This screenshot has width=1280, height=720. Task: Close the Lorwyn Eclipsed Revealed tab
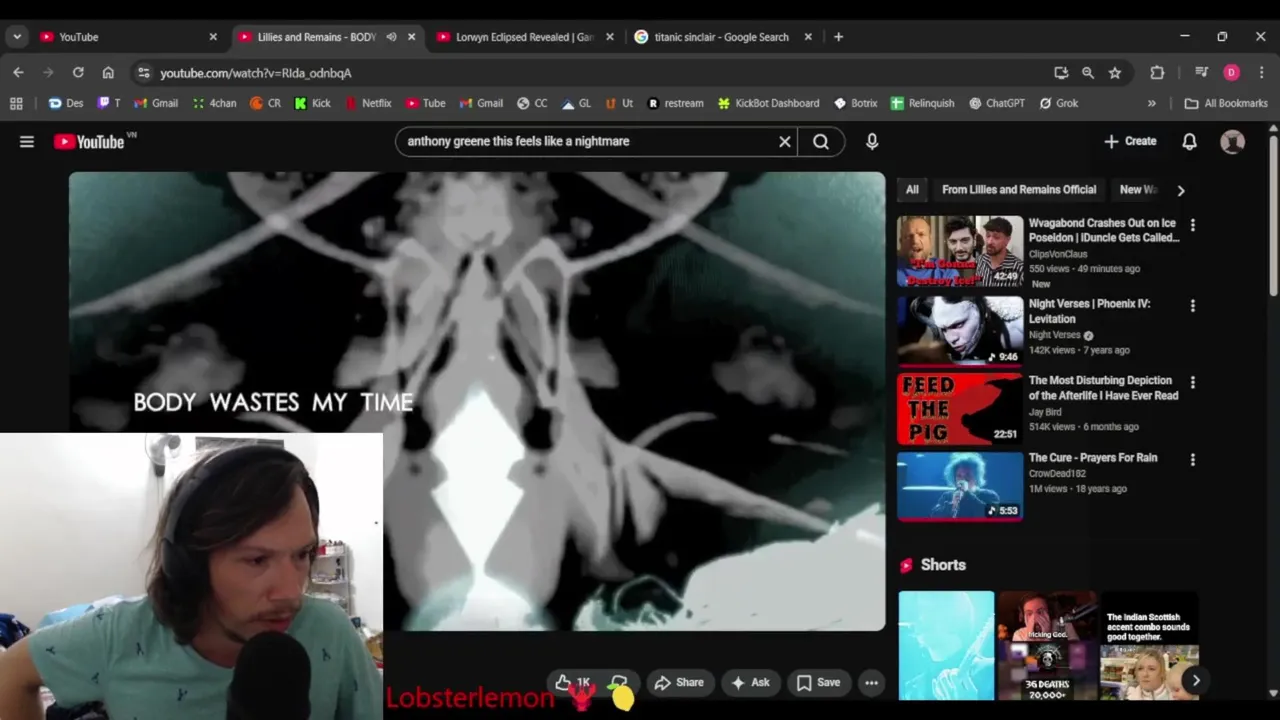(609, 37)
